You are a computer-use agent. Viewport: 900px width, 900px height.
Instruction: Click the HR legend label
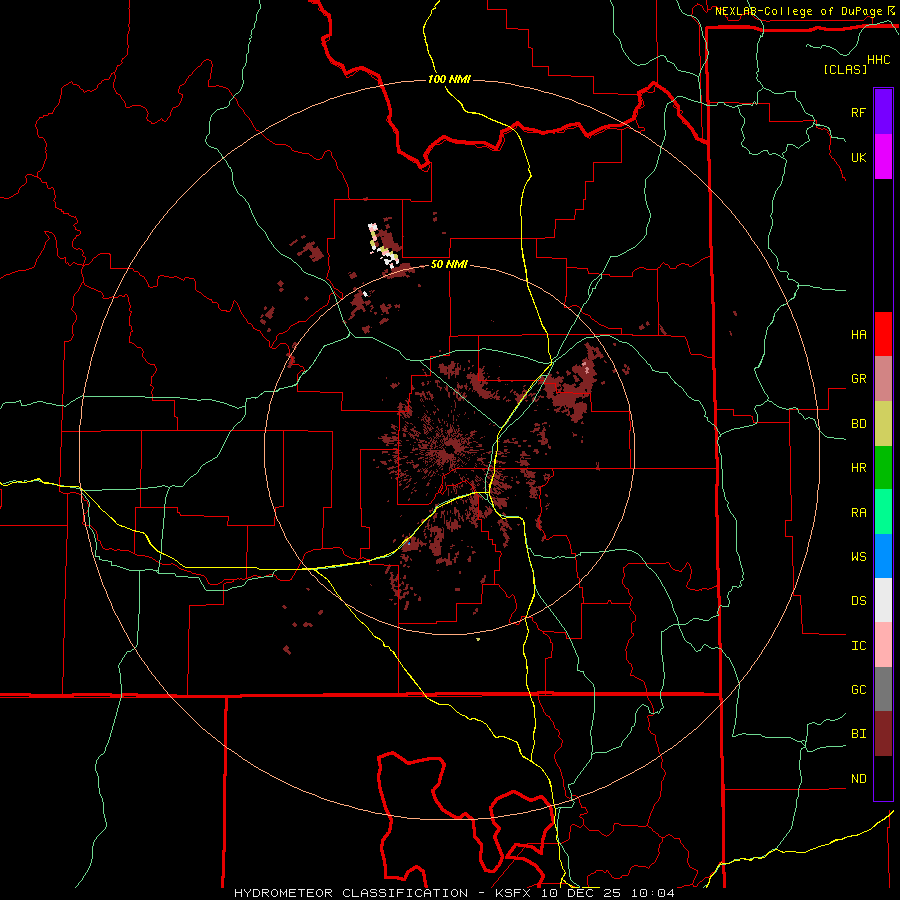(x=858, y=468)
